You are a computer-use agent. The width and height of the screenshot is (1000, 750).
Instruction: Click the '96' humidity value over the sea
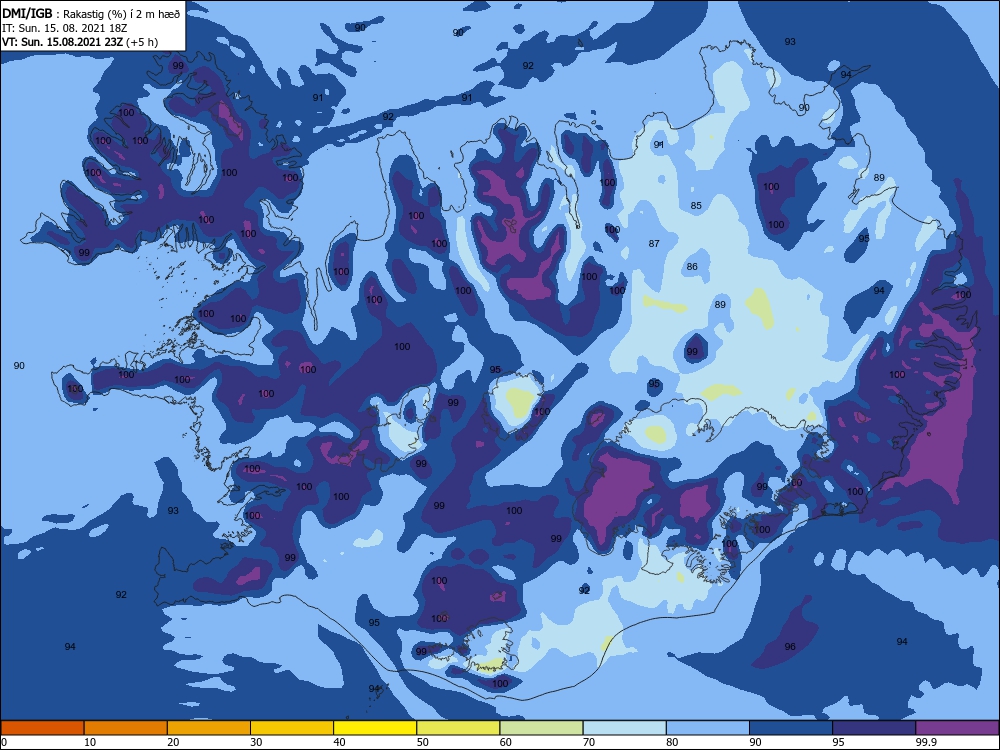tap(790, 647)
